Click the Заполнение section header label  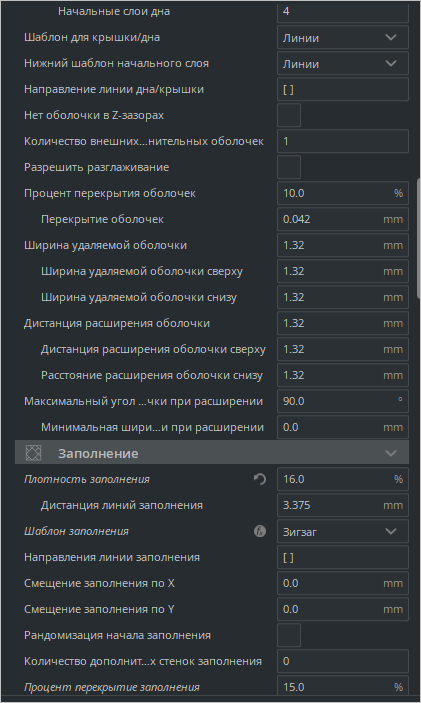pyautogui.click(x=98, y=453)
